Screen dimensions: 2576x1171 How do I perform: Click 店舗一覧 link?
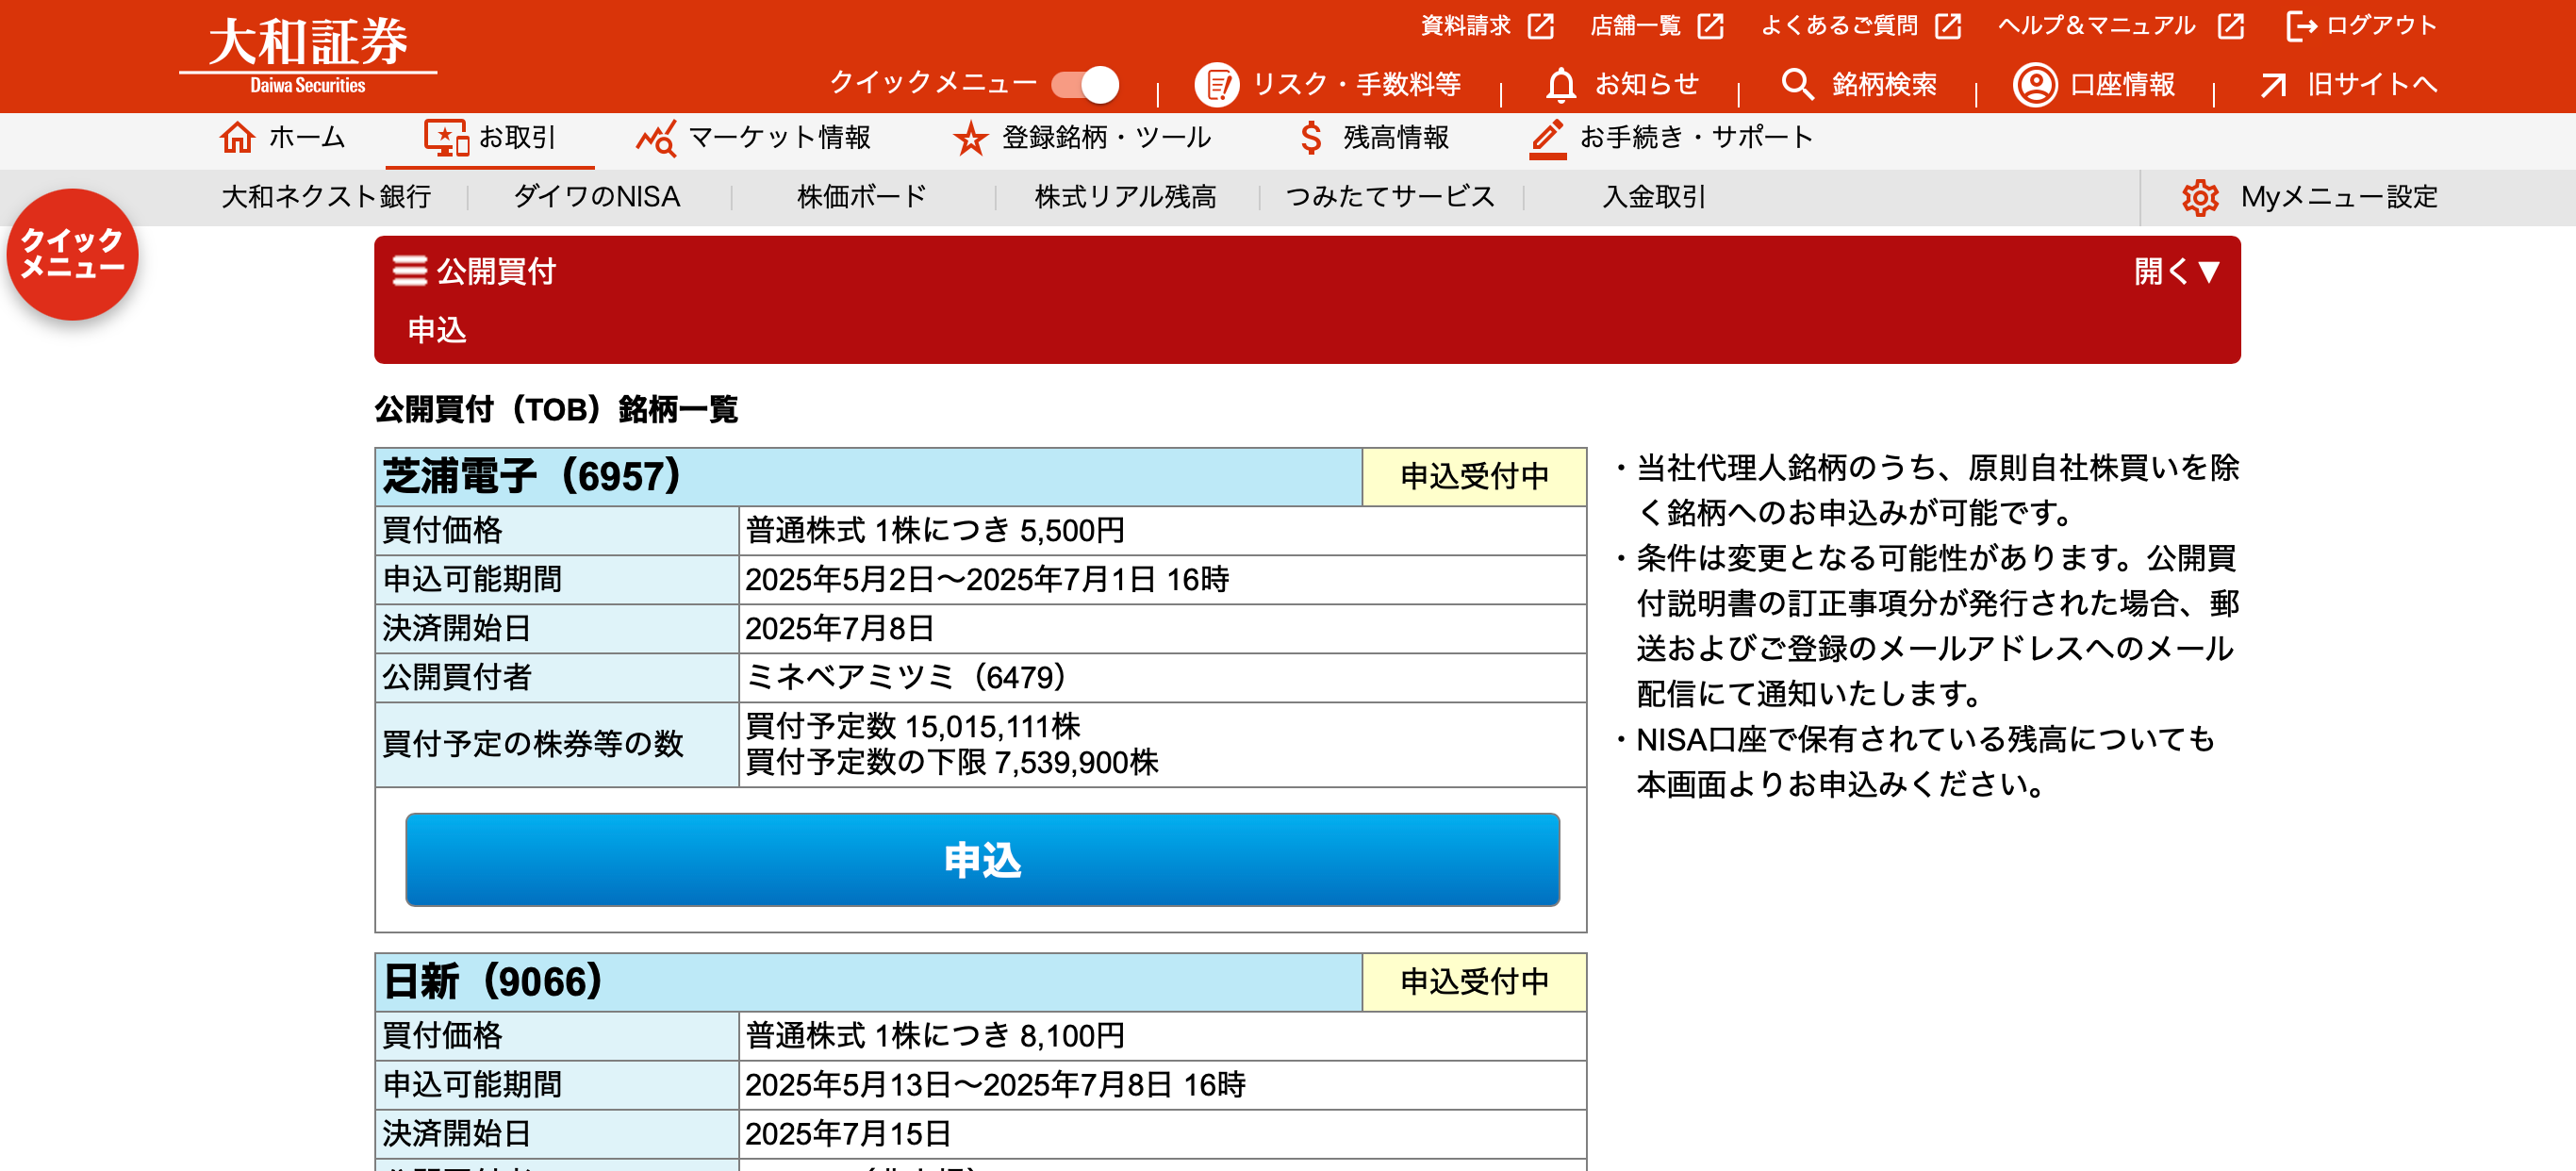(1636, 26)
